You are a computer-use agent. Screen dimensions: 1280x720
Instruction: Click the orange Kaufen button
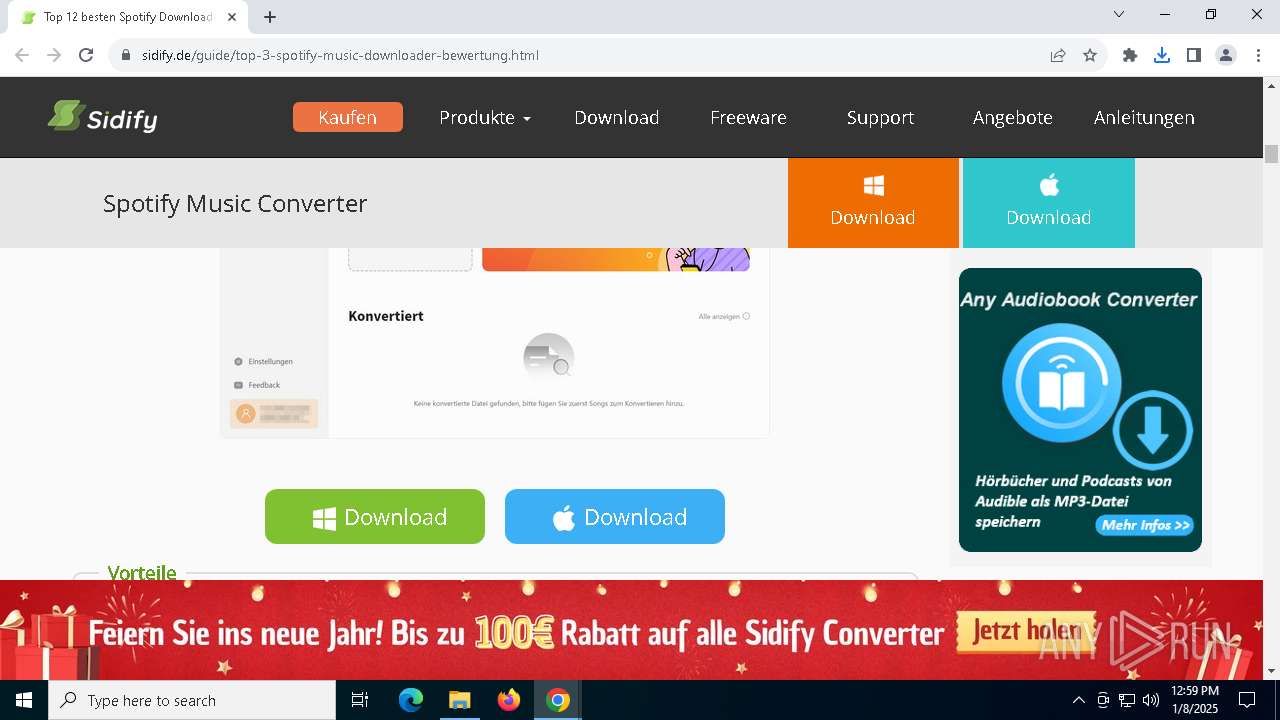coord(348,117)
